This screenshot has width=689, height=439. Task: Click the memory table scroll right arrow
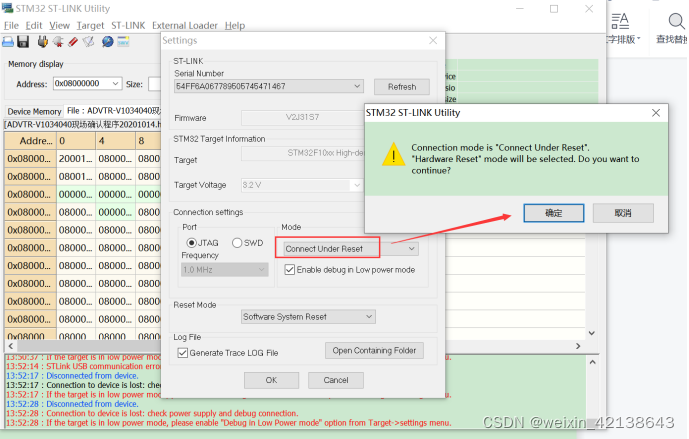point(578,346)
